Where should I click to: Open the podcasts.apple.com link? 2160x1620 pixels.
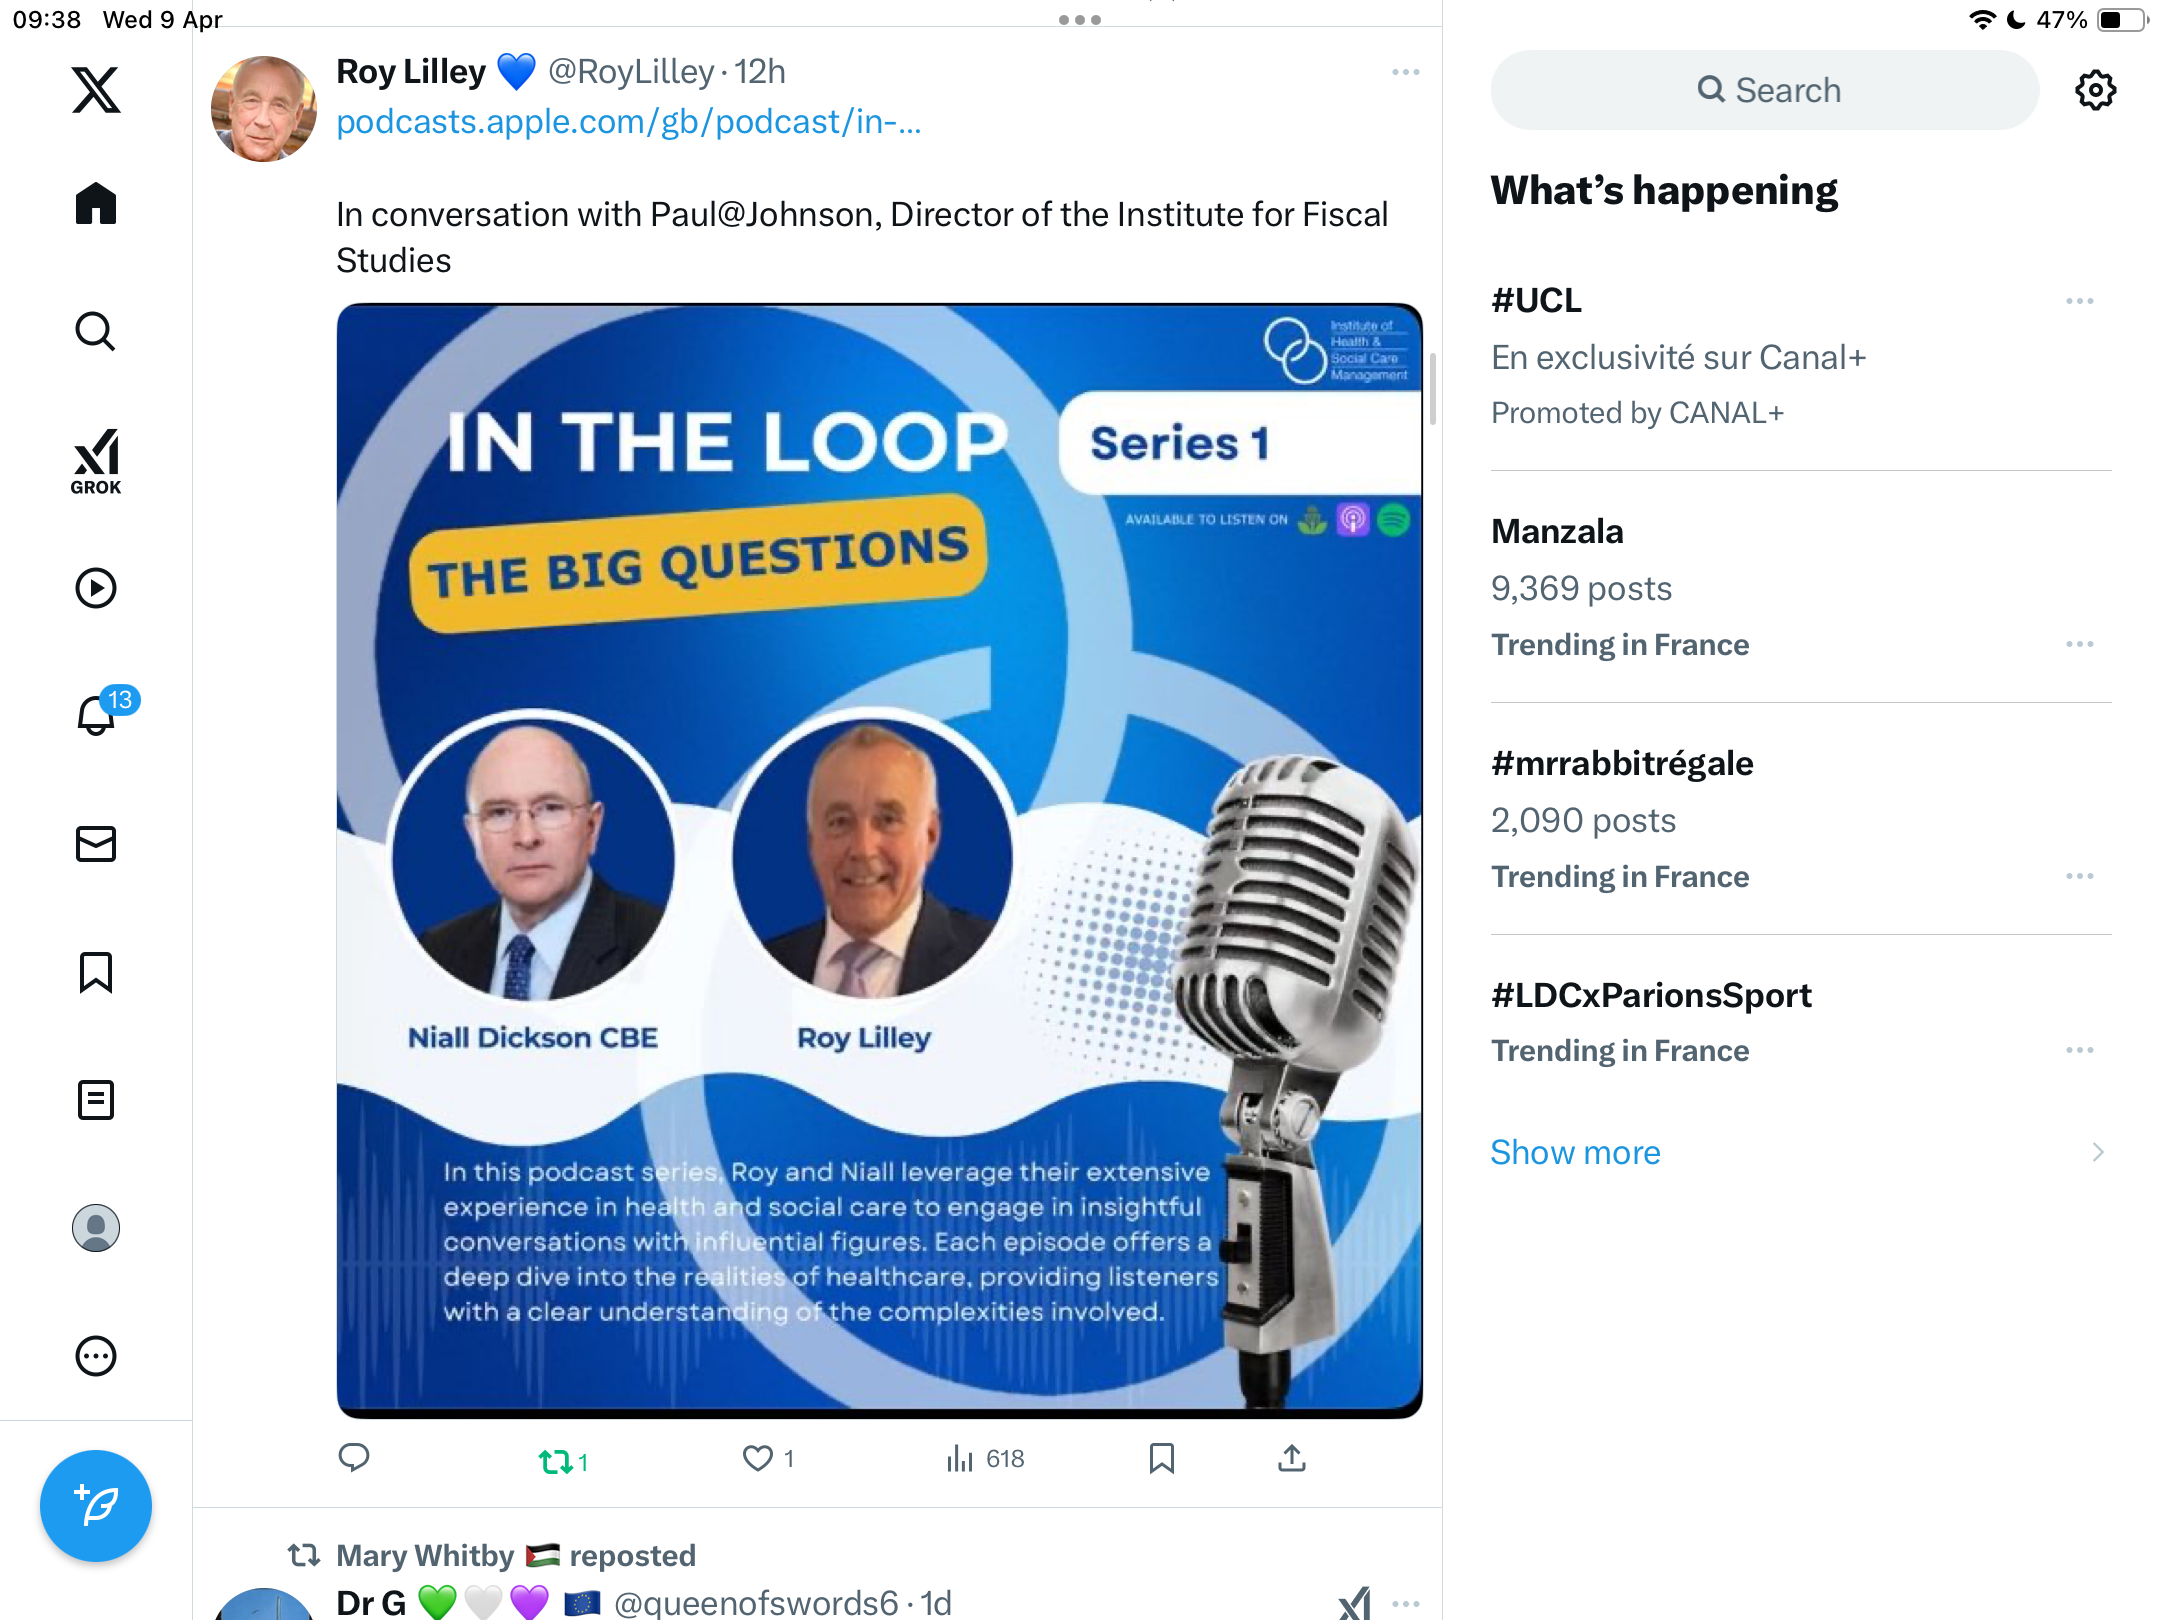[x=628, y=122]
